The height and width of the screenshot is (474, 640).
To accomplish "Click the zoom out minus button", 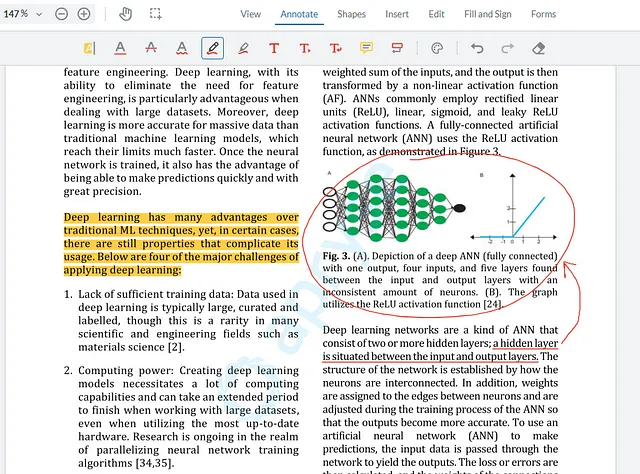I will tap(61, 14).
